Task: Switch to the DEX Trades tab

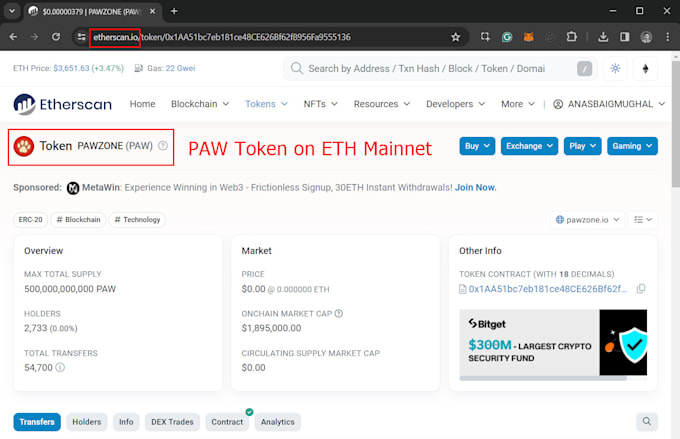Action: click(172, 422)
